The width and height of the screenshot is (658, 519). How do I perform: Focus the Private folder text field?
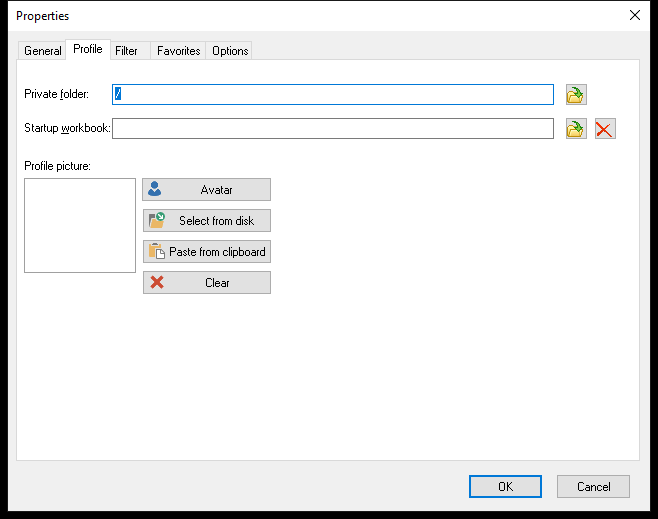(333, 94)
